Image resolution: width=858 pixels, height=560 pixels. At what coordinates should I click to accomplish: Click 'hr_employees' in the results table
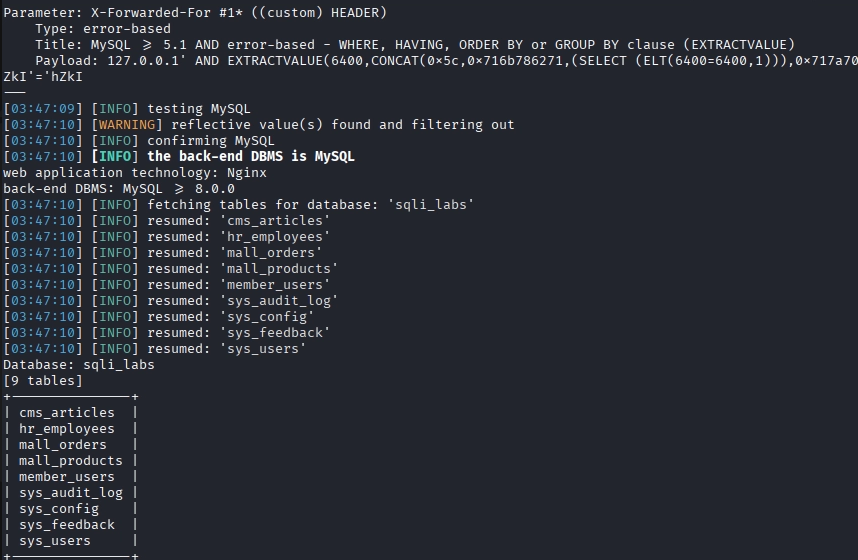pos(67,428)
